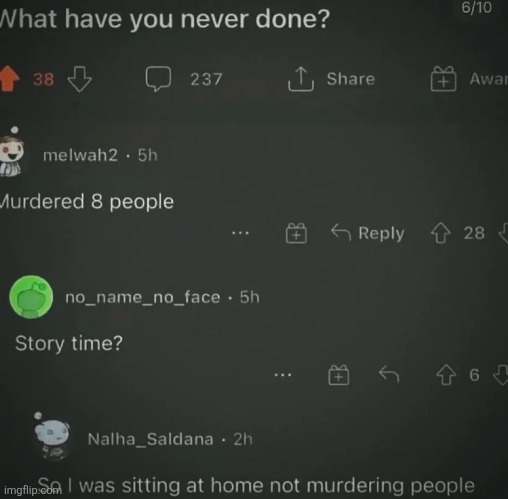Upvote the Story time? comment
508x499 pixels.
pyautogui.click(x=446, y=375)
